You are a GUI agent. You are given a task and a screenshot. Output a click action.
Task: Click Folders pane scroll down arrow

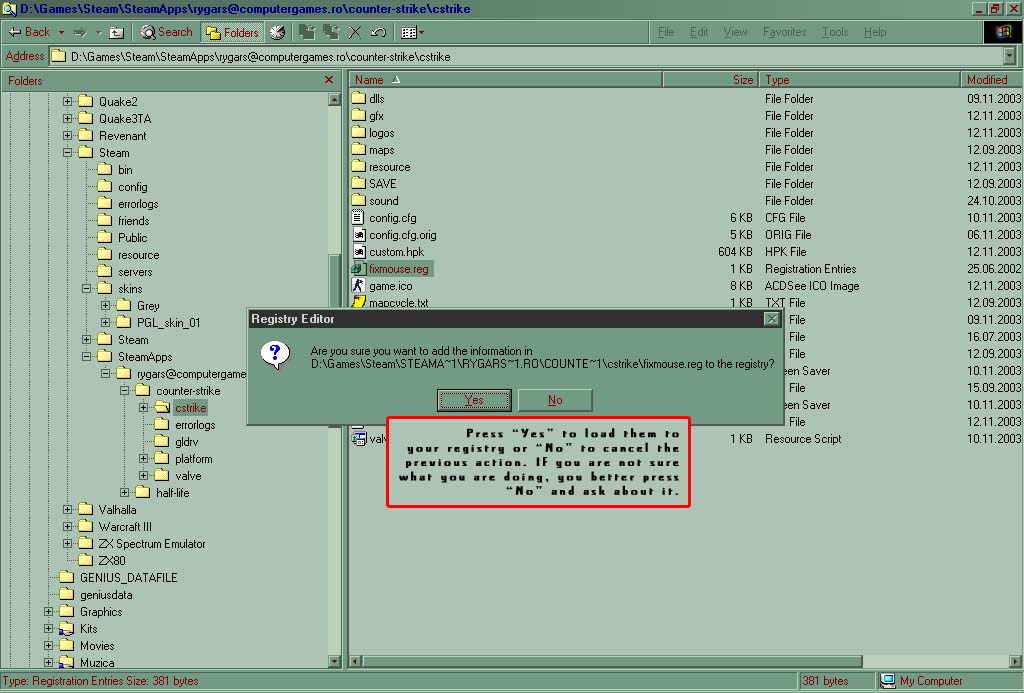pos(334,661)
